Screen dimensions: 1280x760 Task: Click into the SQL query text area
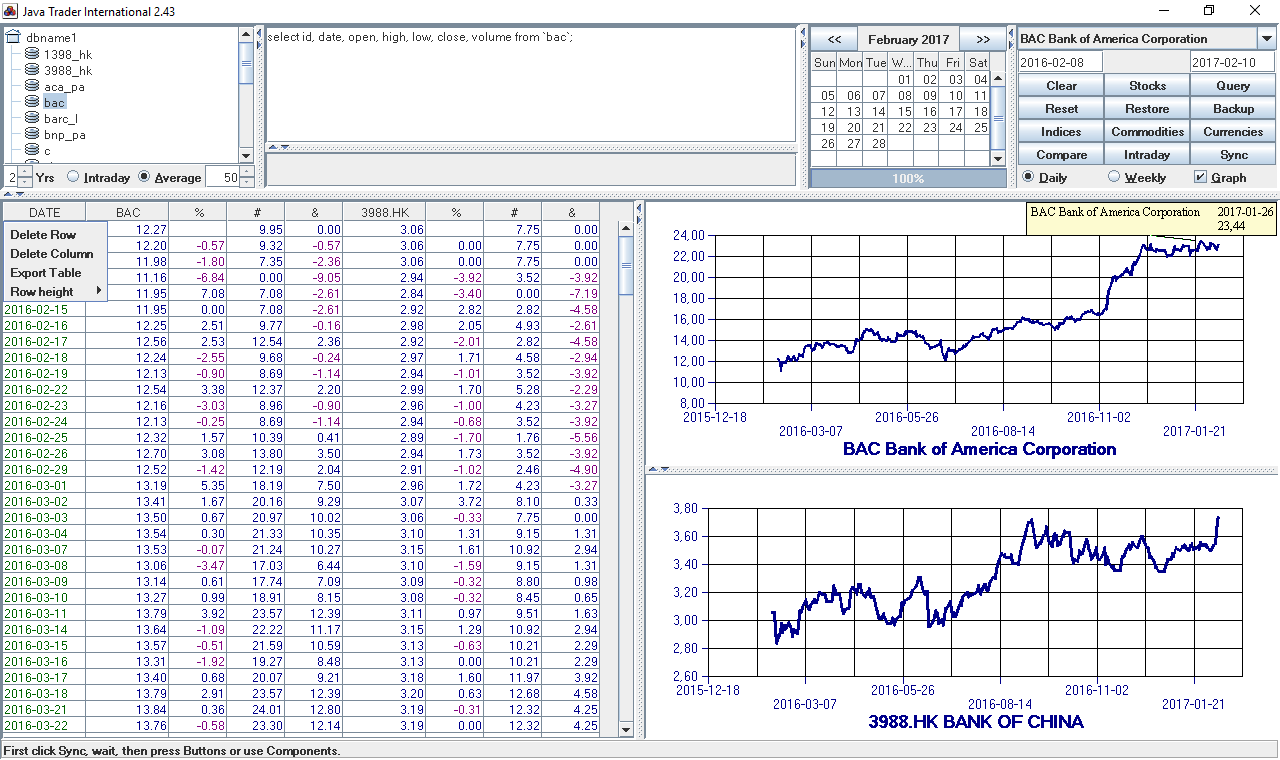tap(530, 85)
